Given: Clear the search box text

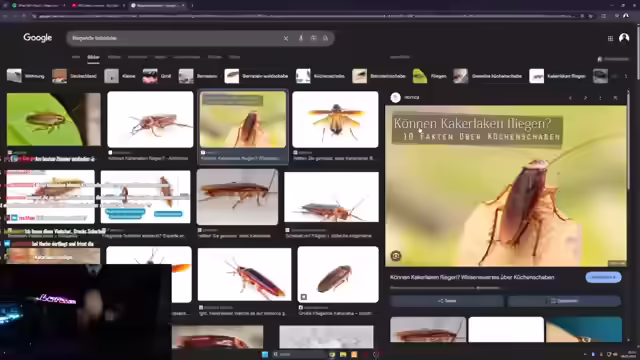Looking at the screenshot, I should pos(286,38).
